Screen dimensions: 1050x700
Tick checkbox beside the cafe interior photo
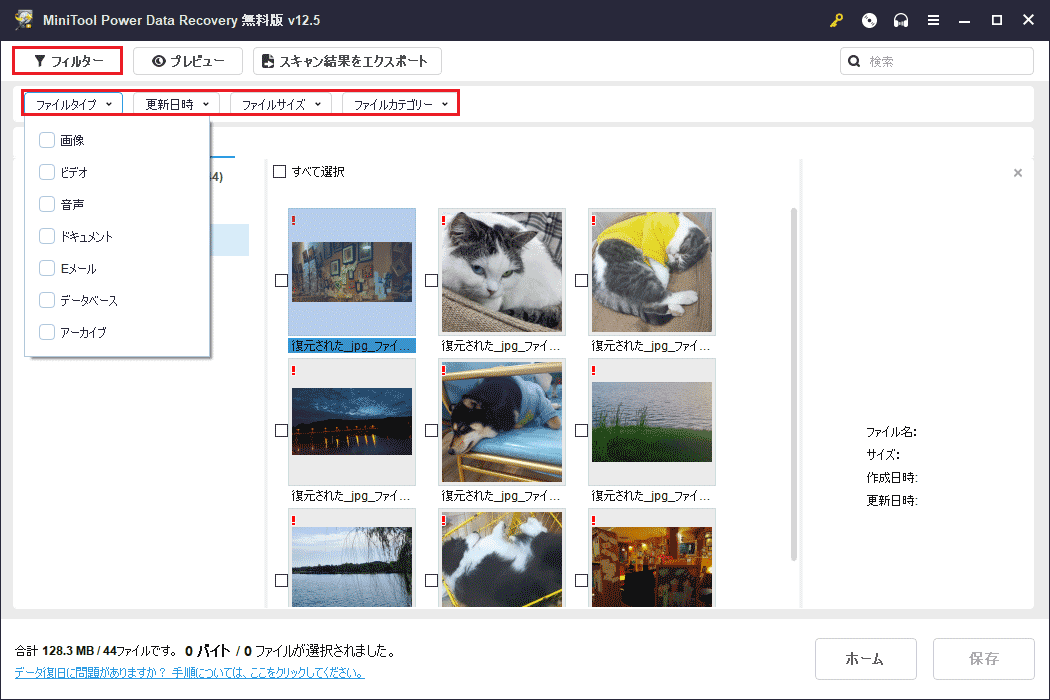(581, 581)
